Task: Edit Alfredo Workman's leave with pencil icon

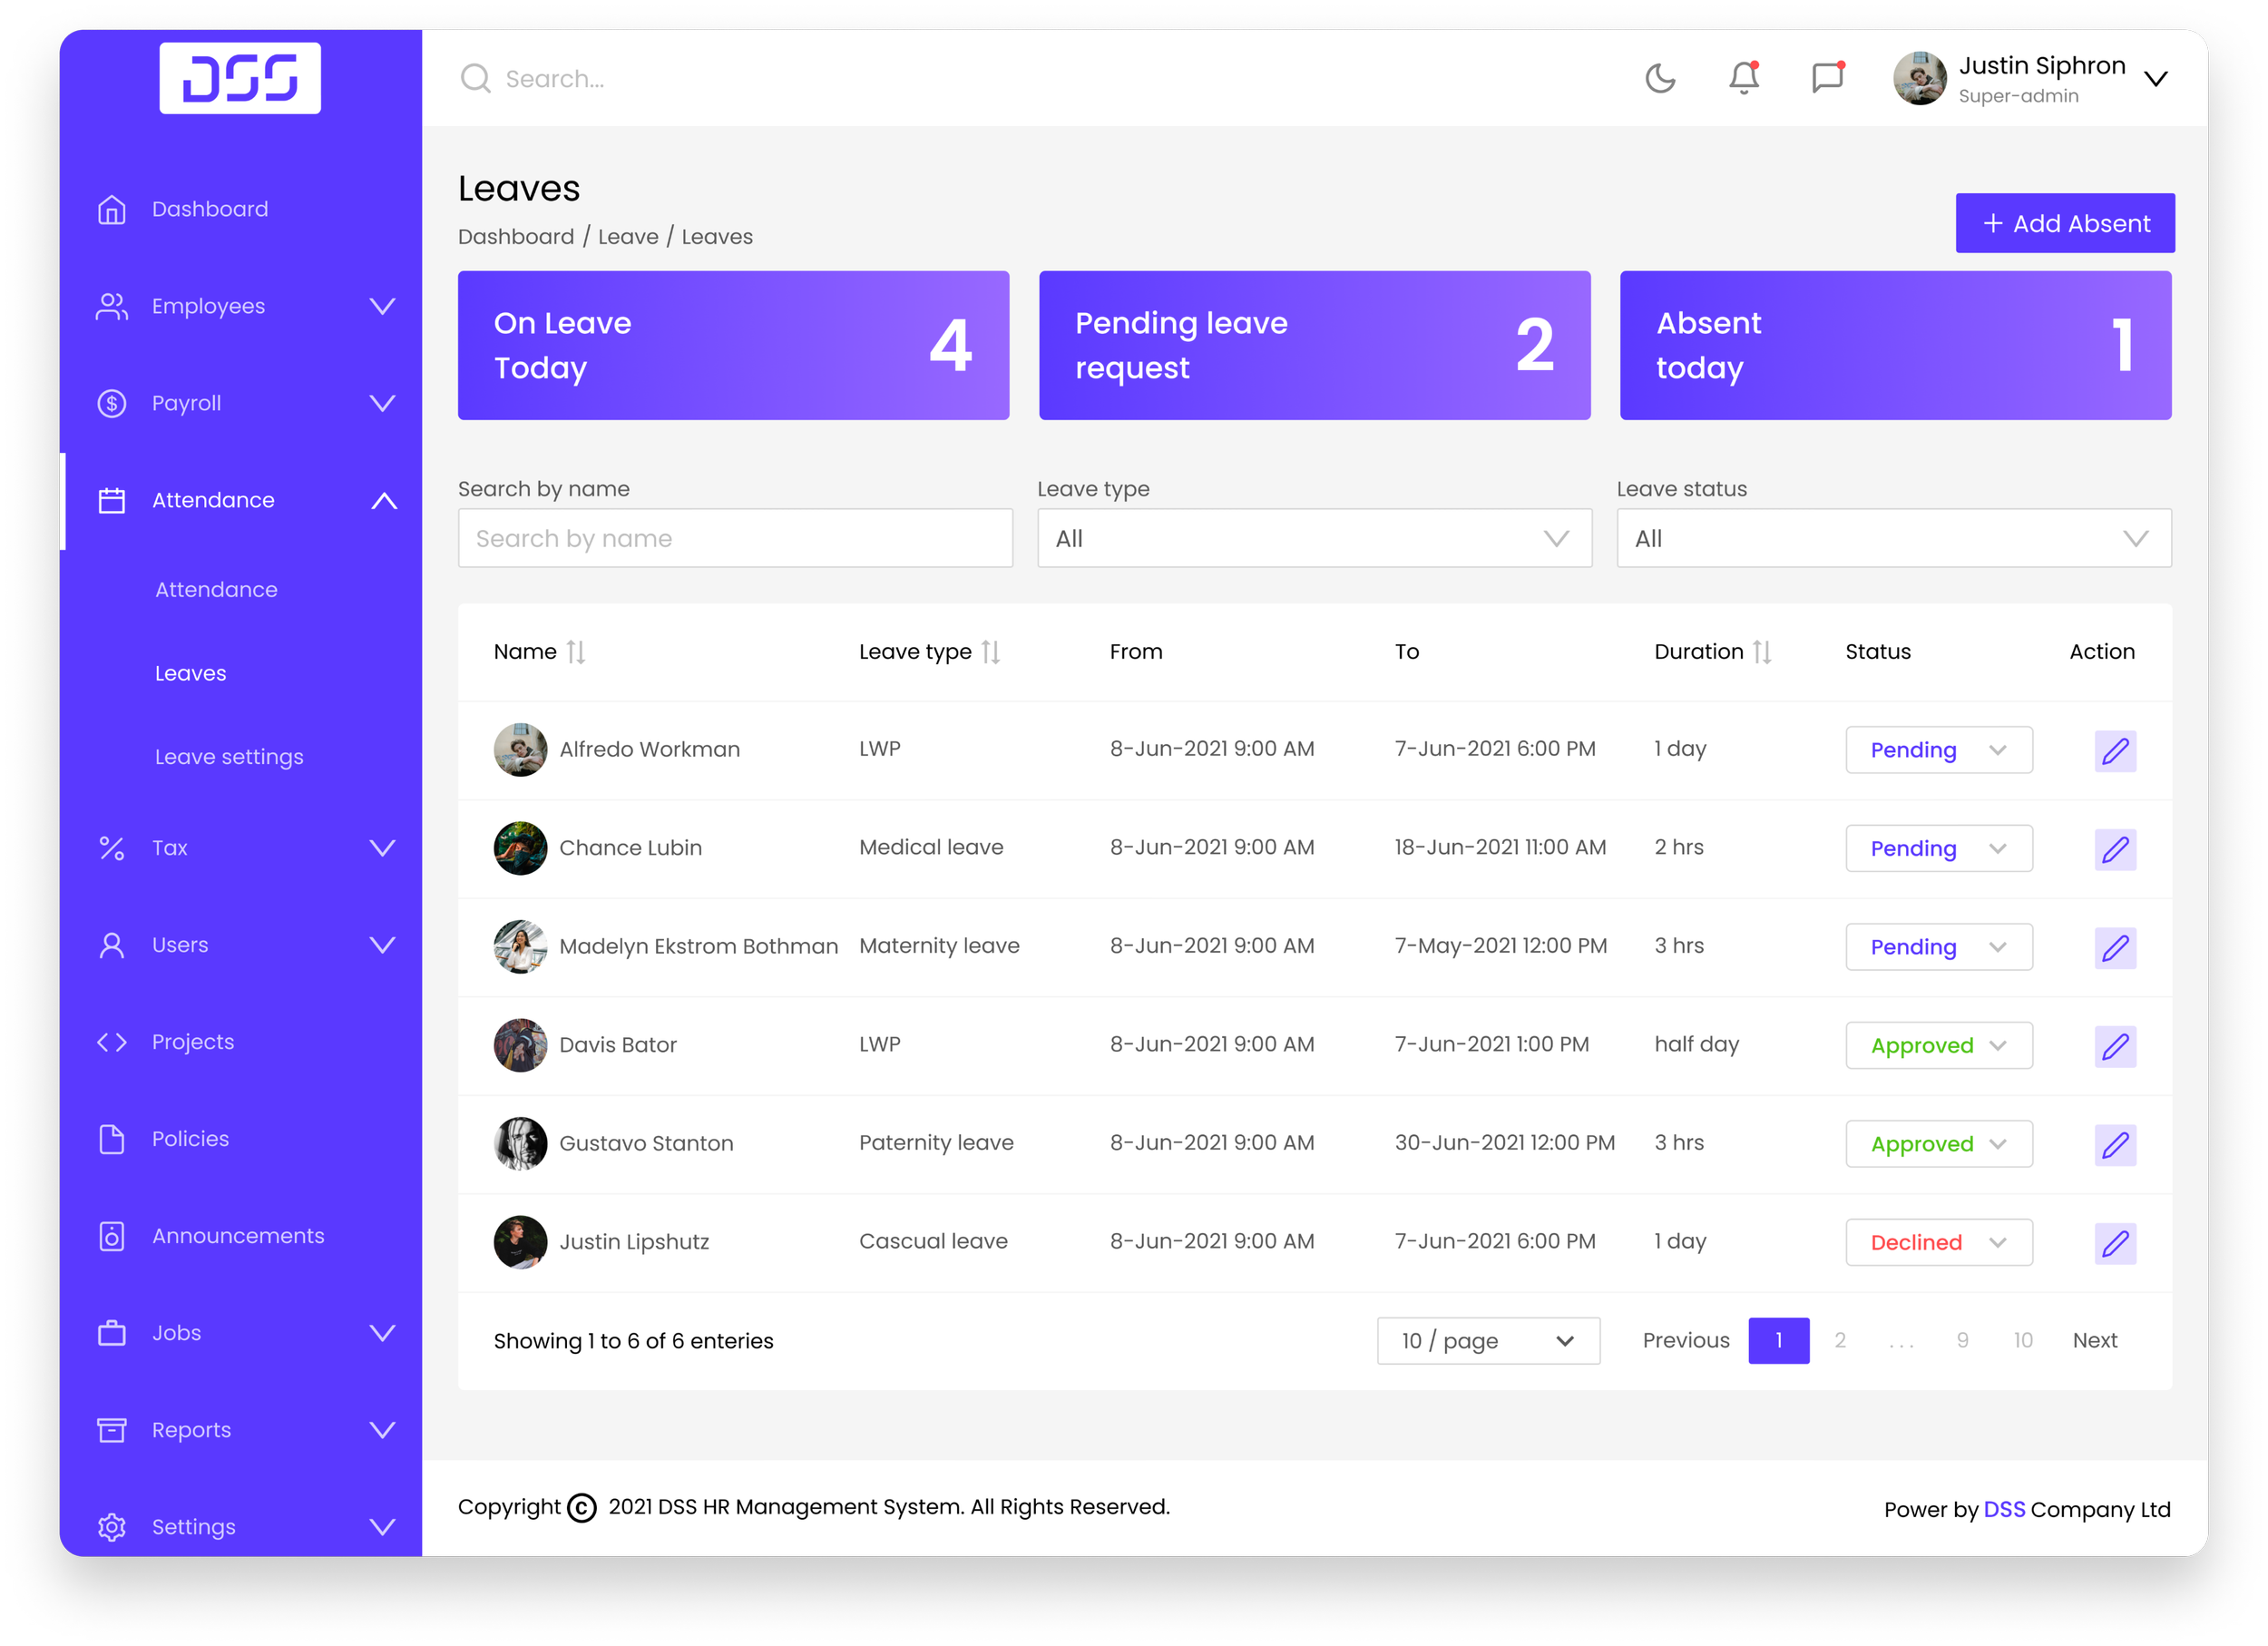Action: pyautogui.click(x=2115, y=751)
